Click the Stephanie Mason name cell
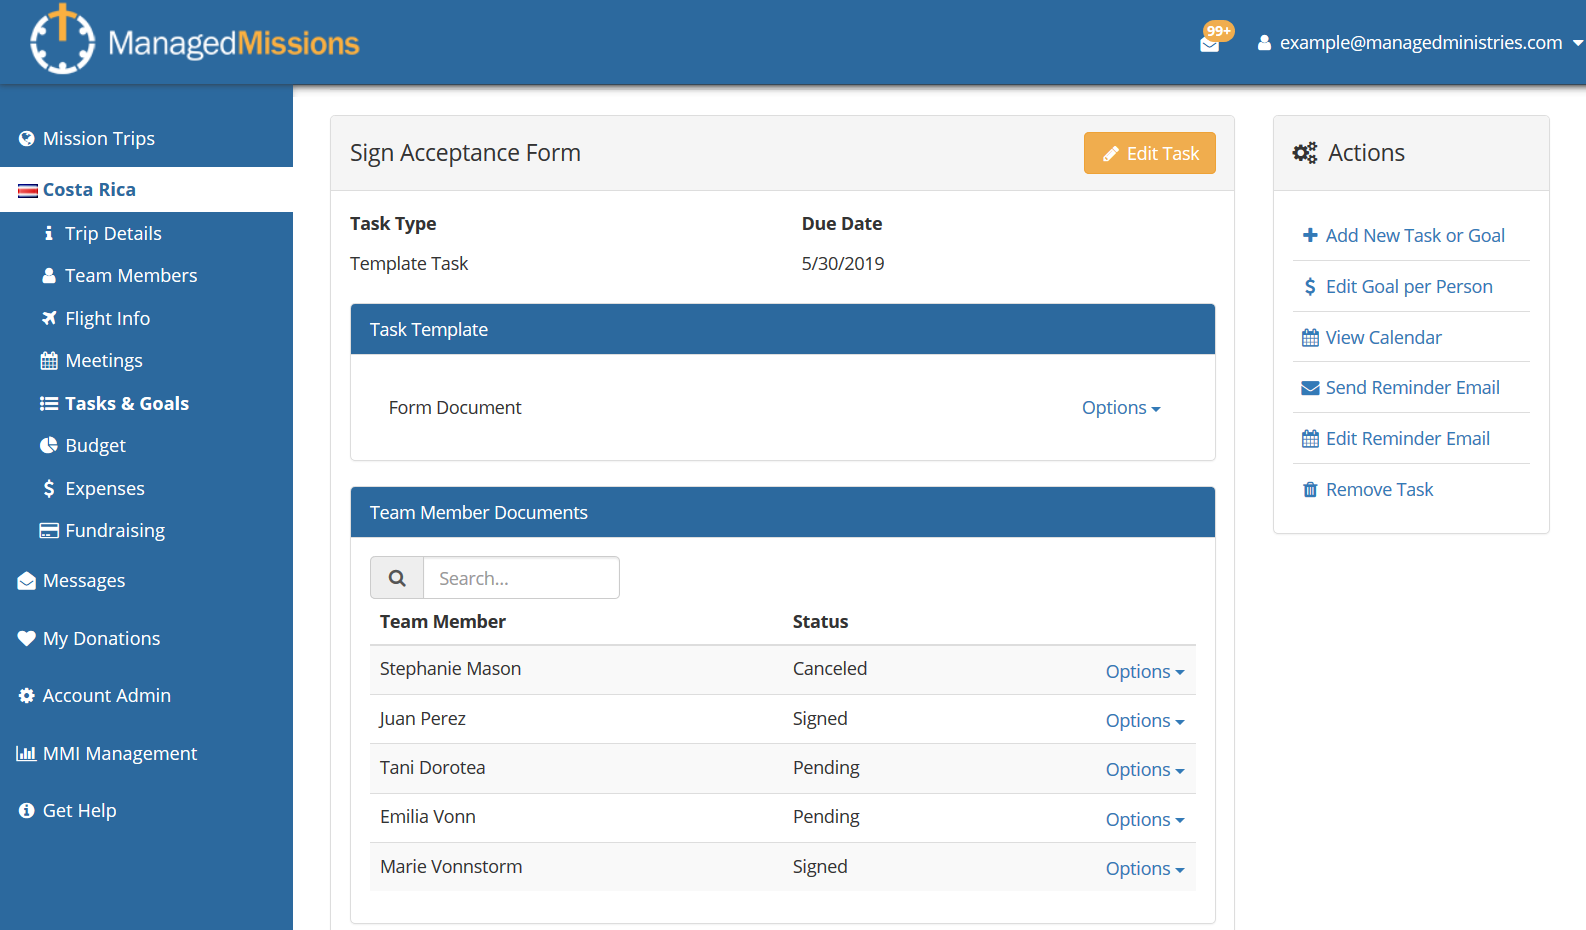1586x930 pixels. click(x=450, y=669)
